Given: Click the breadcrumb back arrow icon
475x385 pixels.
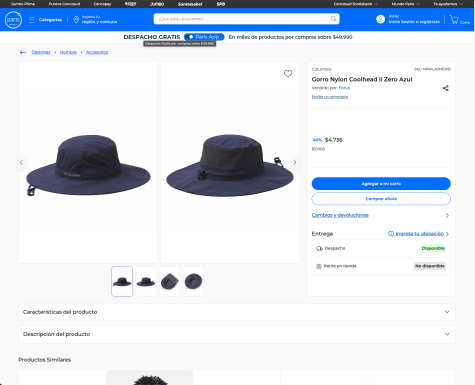Looking at the screenshot, I should [23, 52].
